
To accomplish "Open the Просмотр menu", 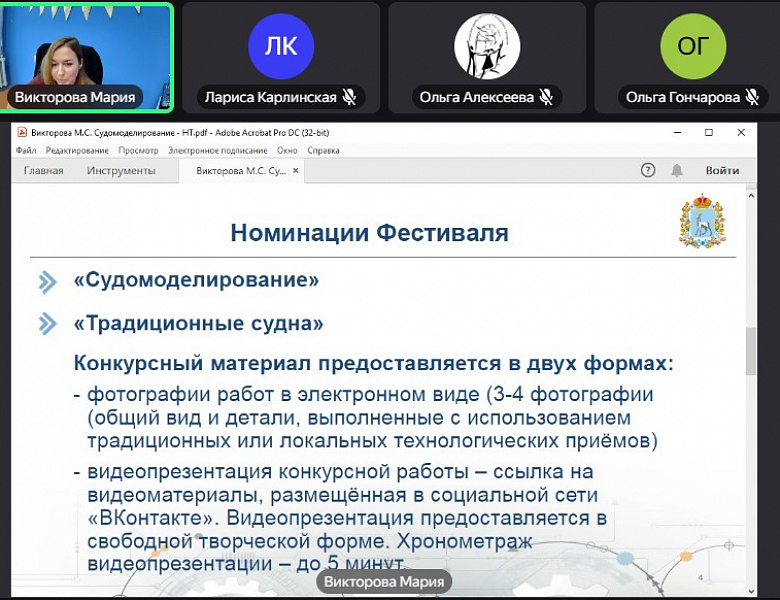I will (138, 150).
